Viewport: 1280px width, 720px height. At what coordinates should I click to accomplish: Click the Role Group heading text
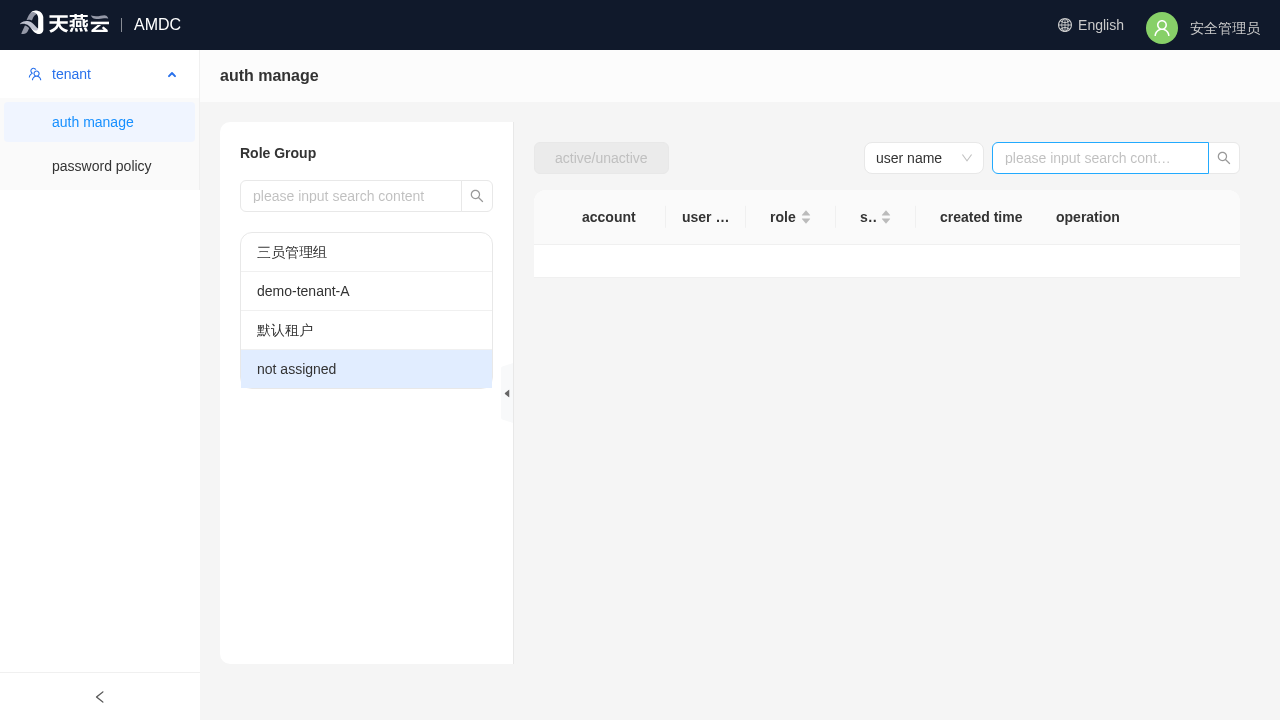tap(278, 153)
